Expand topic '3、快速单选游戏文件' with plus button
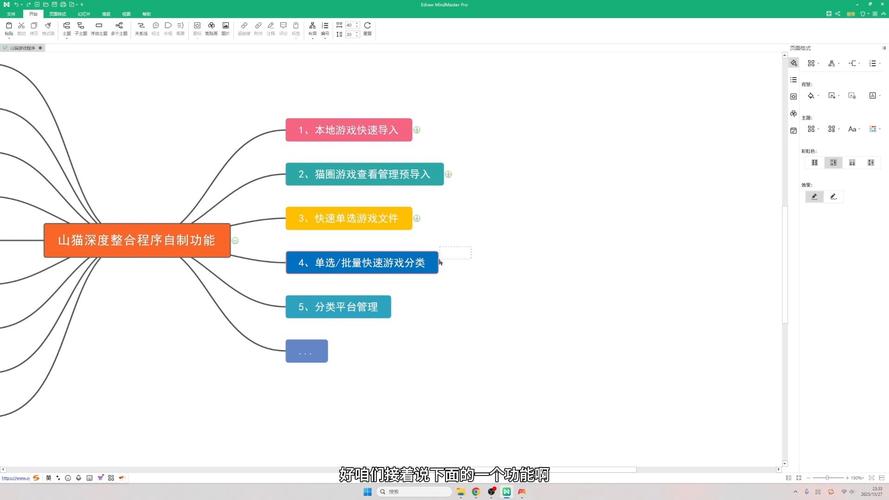This screenshot has height=500, width=889. coord(417,218)
